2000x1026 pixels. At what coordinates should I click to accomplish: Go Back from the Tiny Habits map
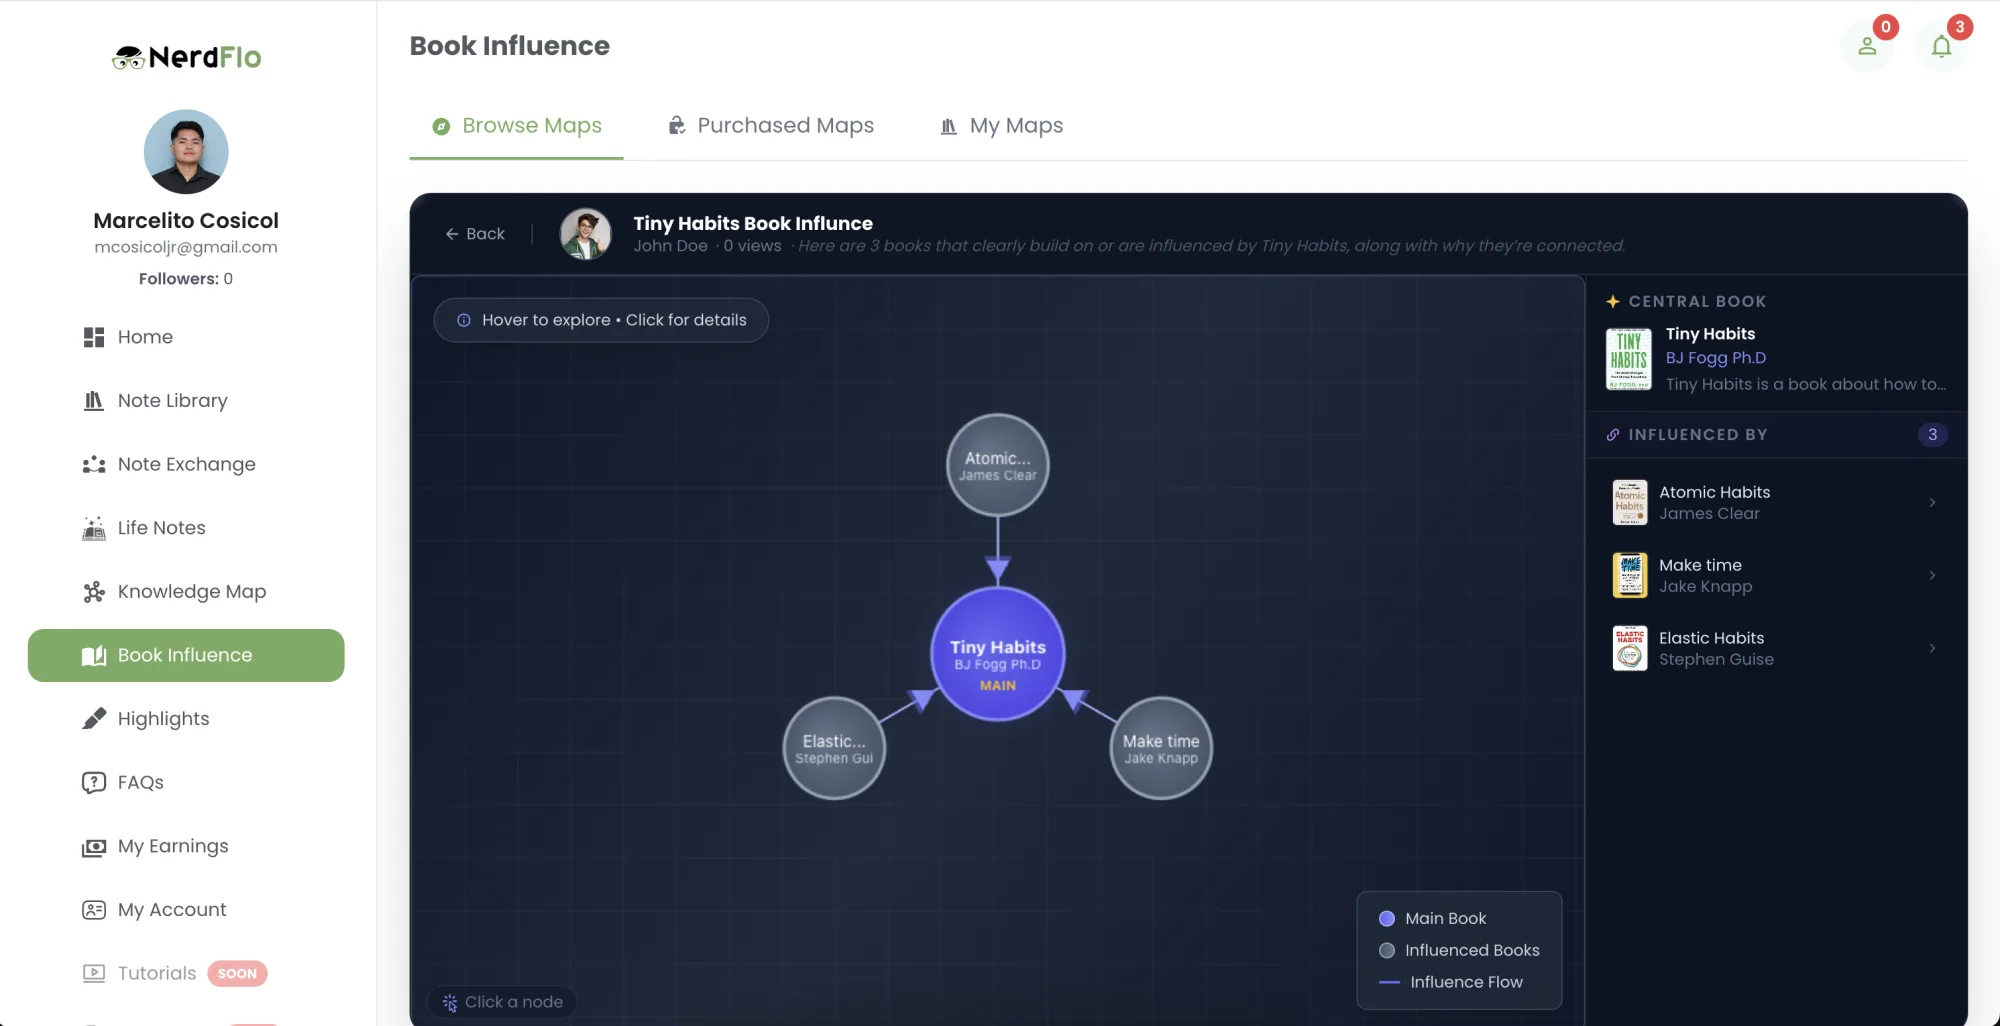click(475, 234)
